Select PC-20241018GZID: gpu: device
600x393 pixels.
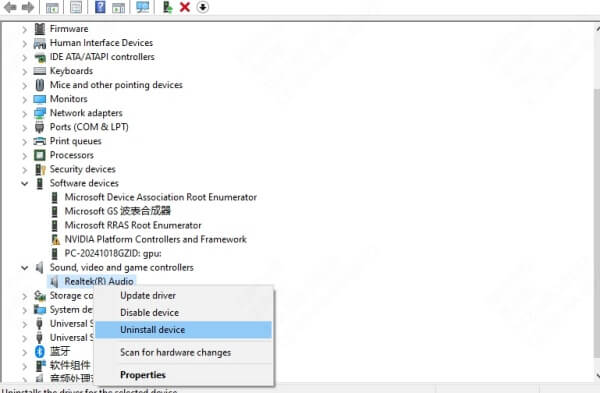(x=113, y=253)
